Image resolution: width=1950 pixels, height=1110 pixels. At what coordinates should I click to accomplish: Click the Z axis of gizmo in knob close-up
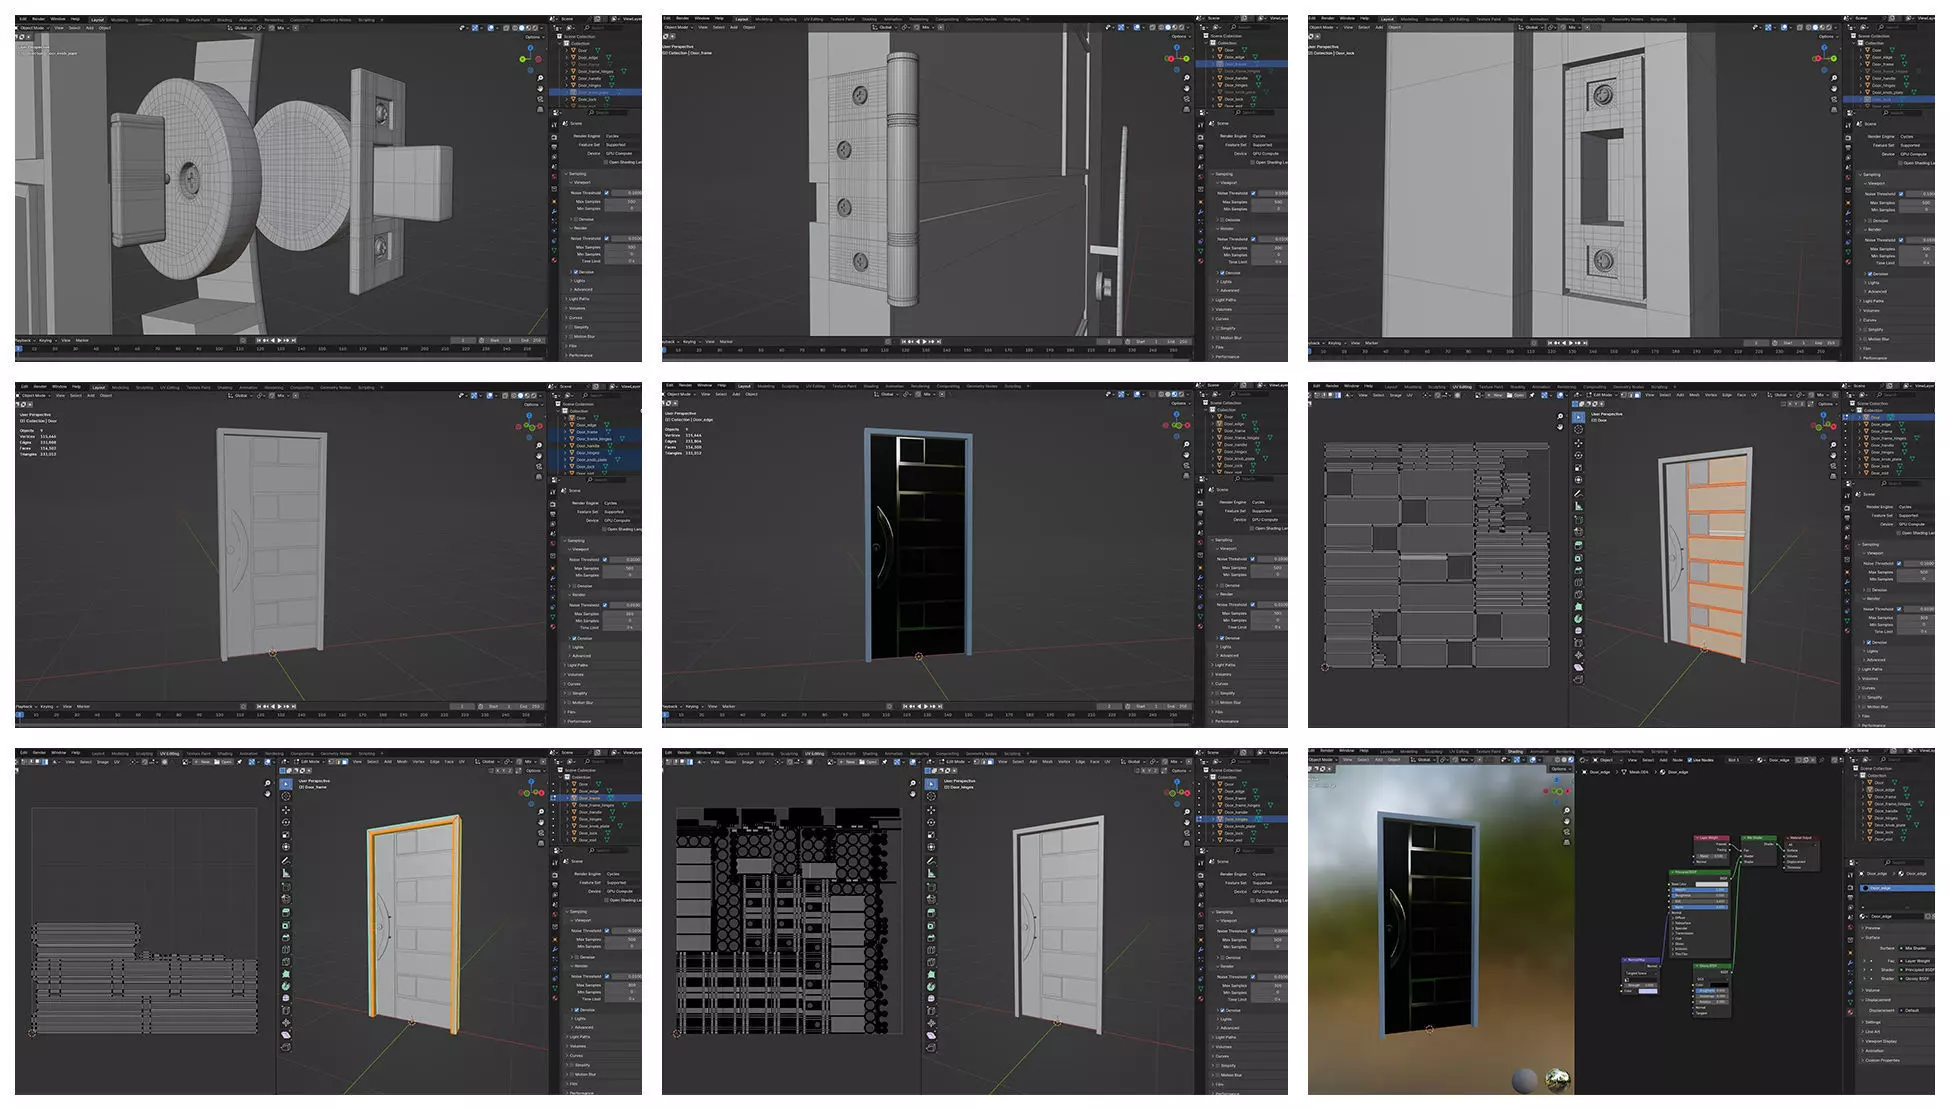coord(530,47)
